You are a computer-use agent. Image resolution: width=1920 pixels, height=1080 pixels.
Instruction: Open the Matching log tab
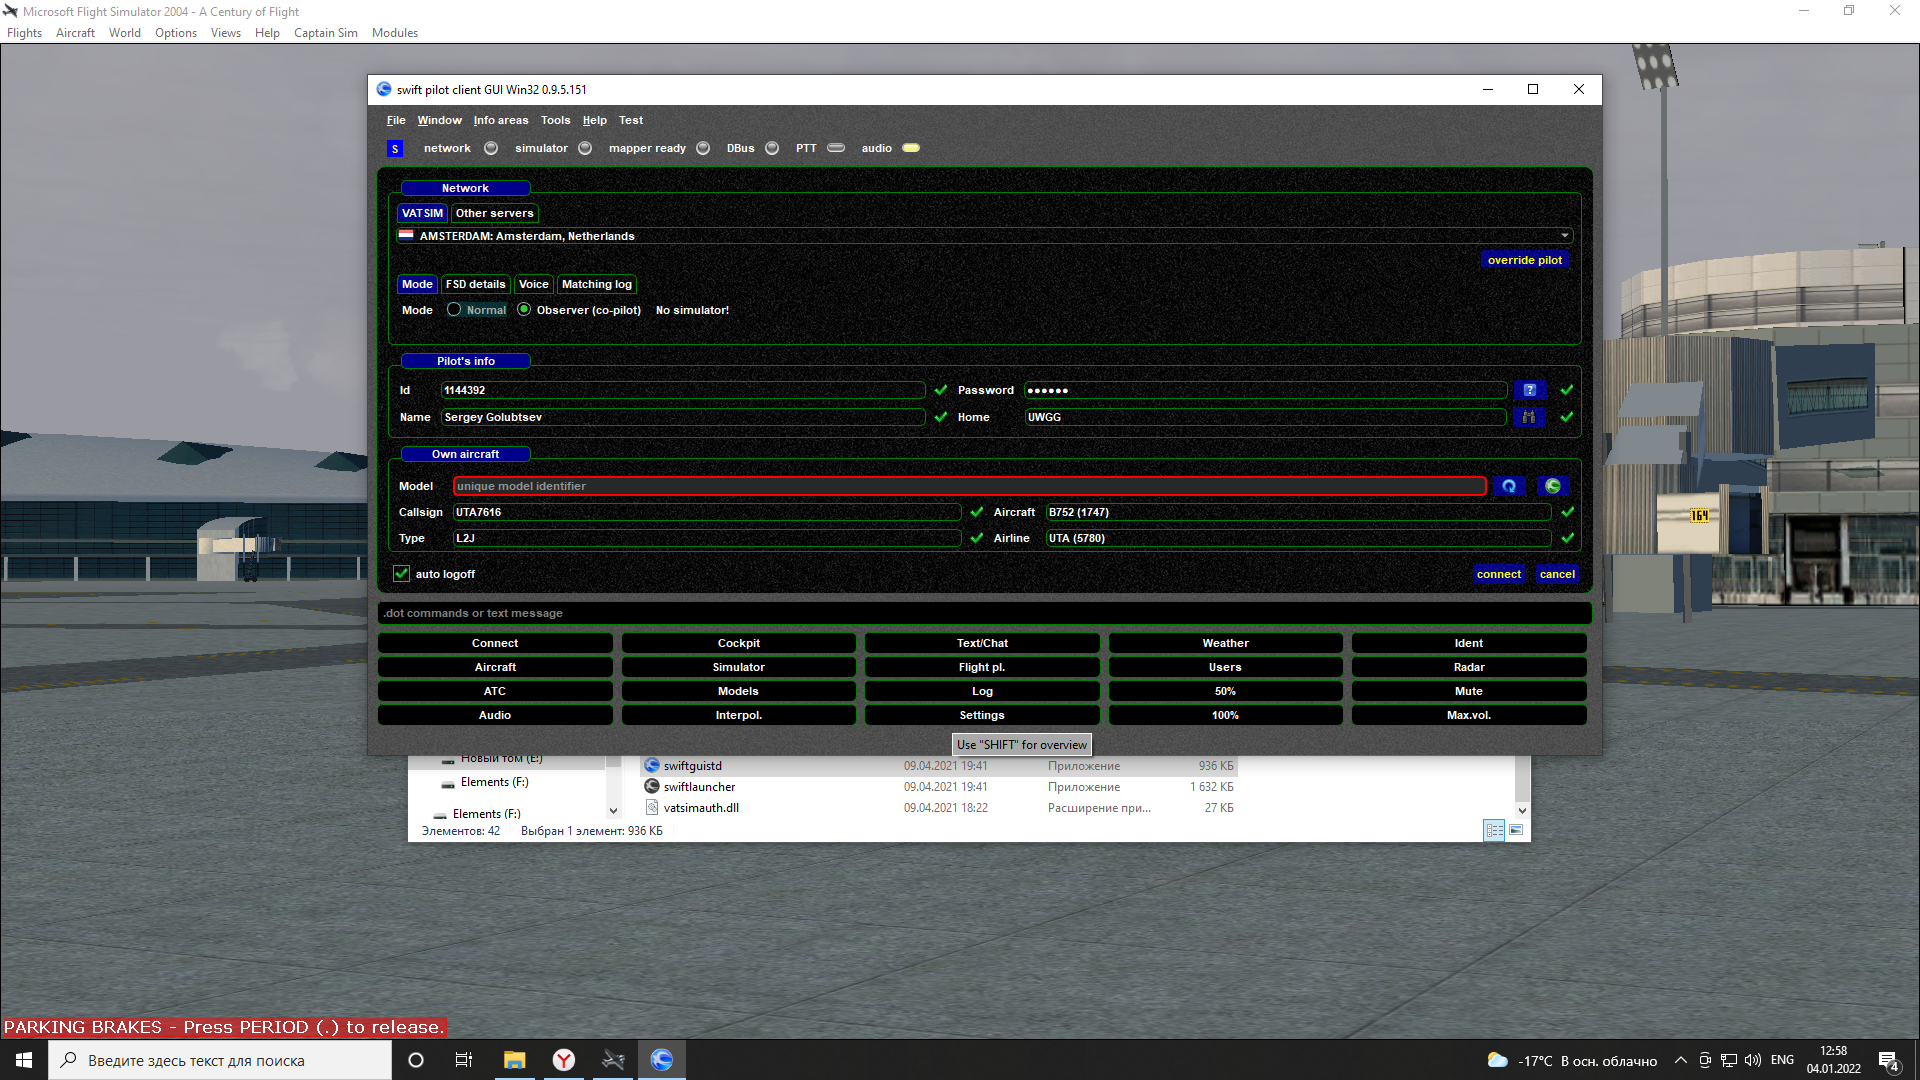tap(597, 284)
